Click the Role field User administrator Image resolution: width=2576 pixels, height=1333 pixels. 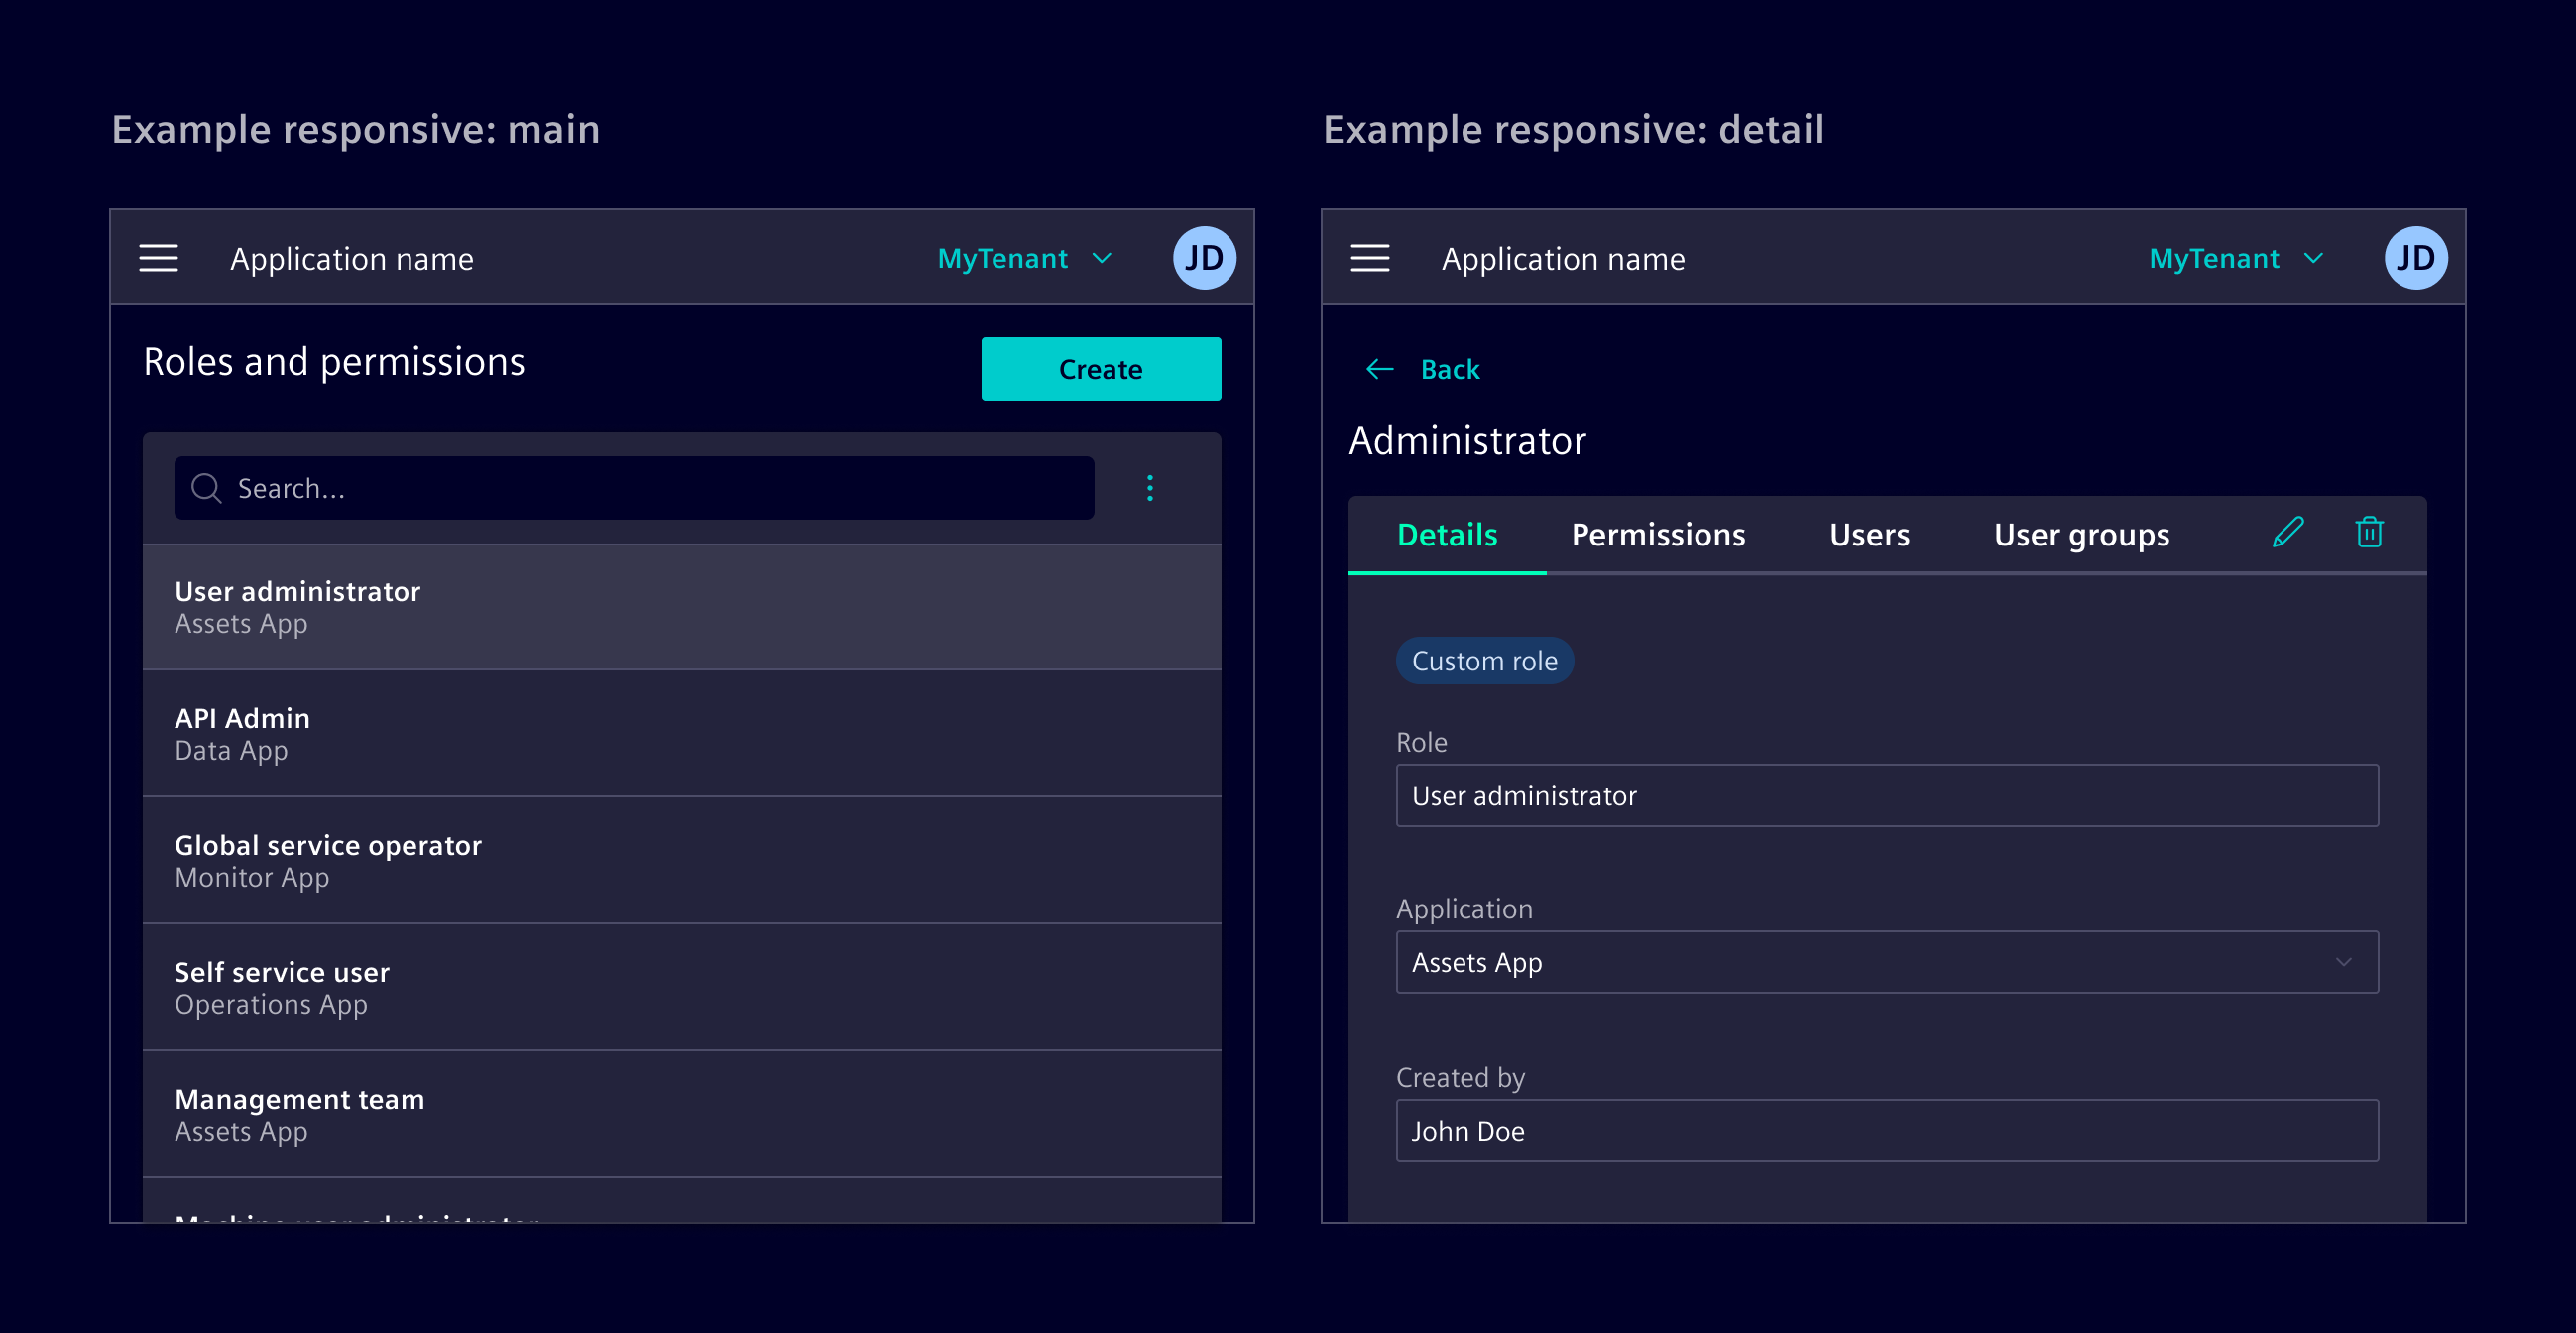point(1886,796)
